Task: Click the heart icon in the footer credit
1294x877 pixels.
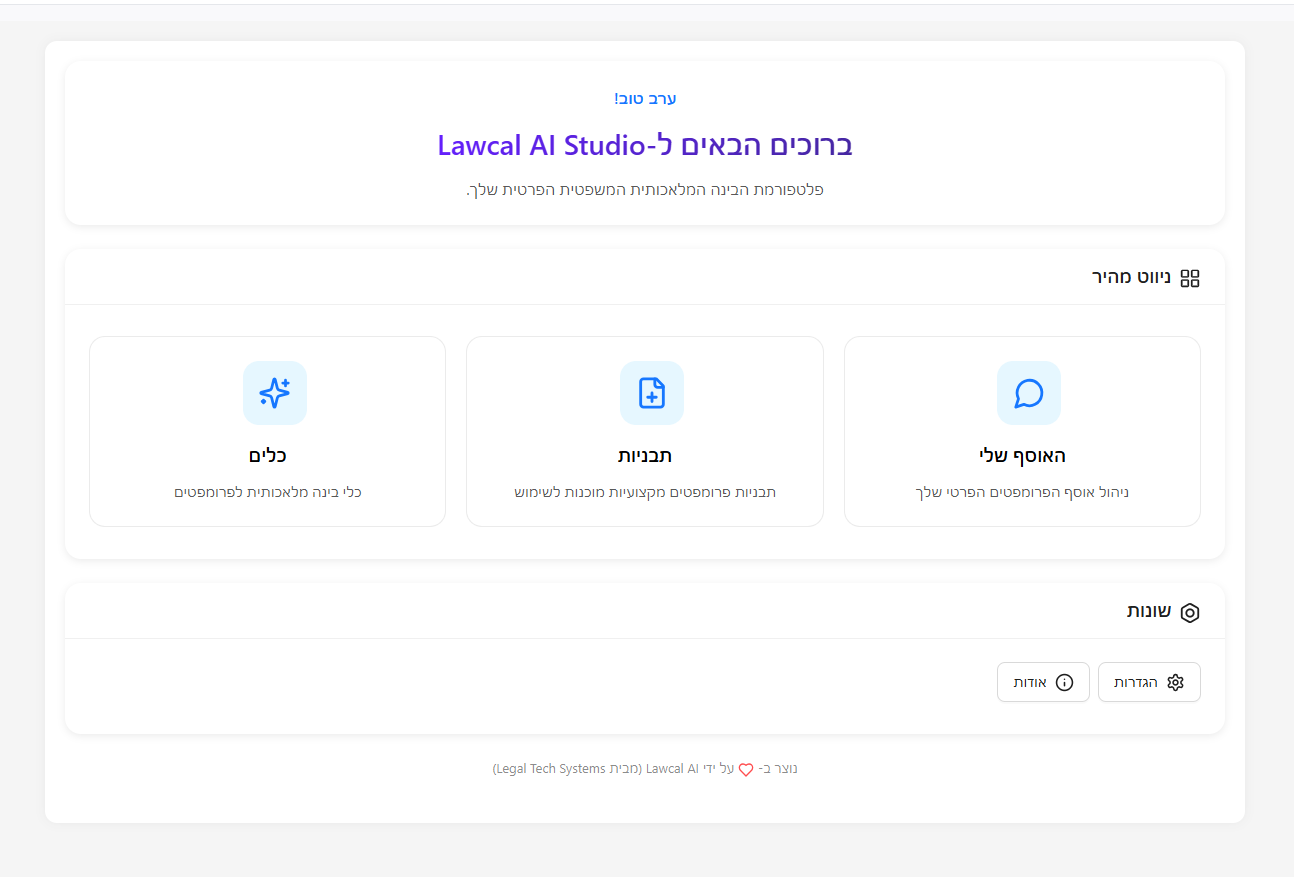Action: pos(746,769)
